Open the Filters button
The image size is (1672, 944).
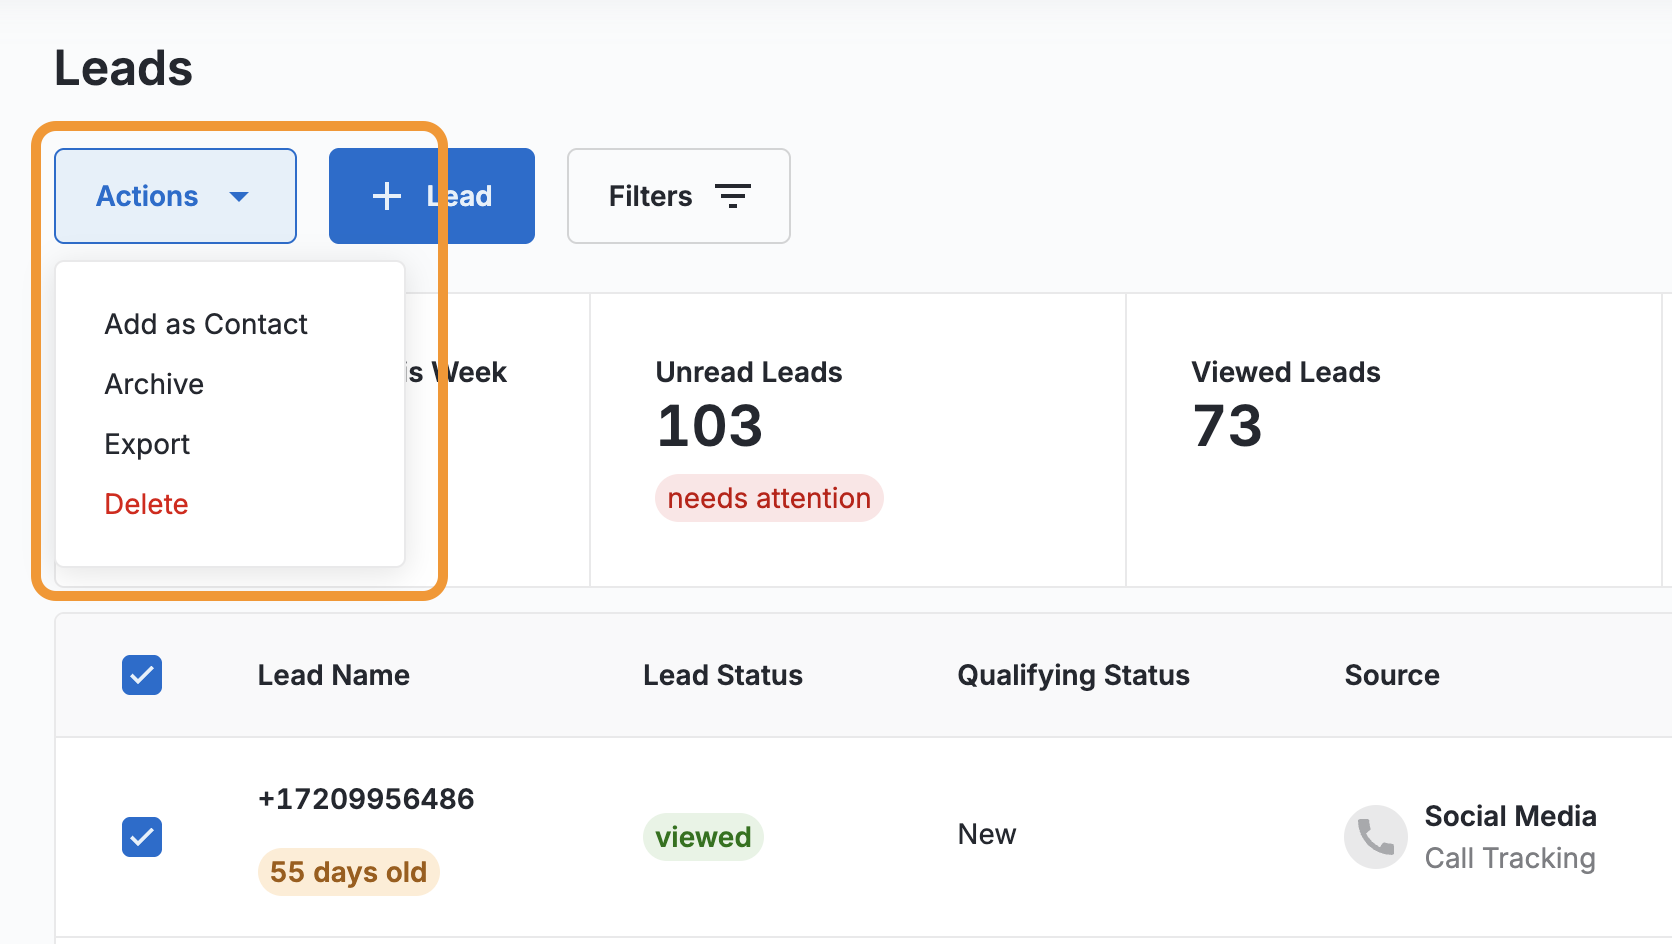(x=678, y=196)
